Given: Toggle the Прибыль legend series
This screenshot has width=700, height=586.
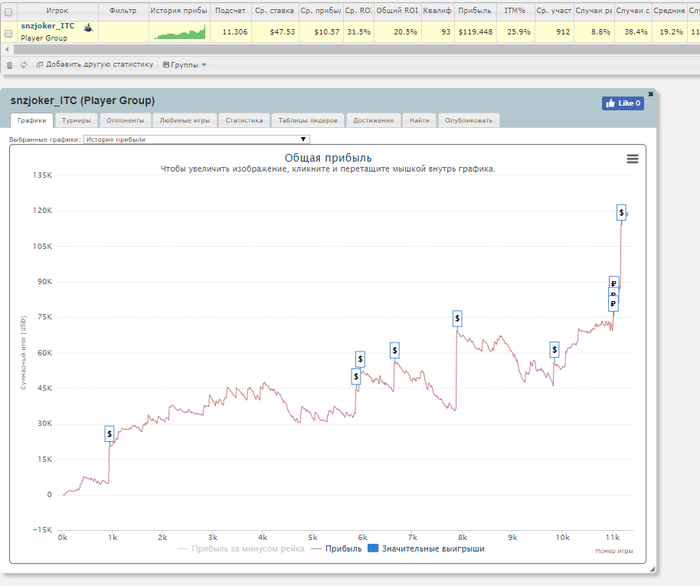Looking at the screenshot, I should tap(337, 549).
